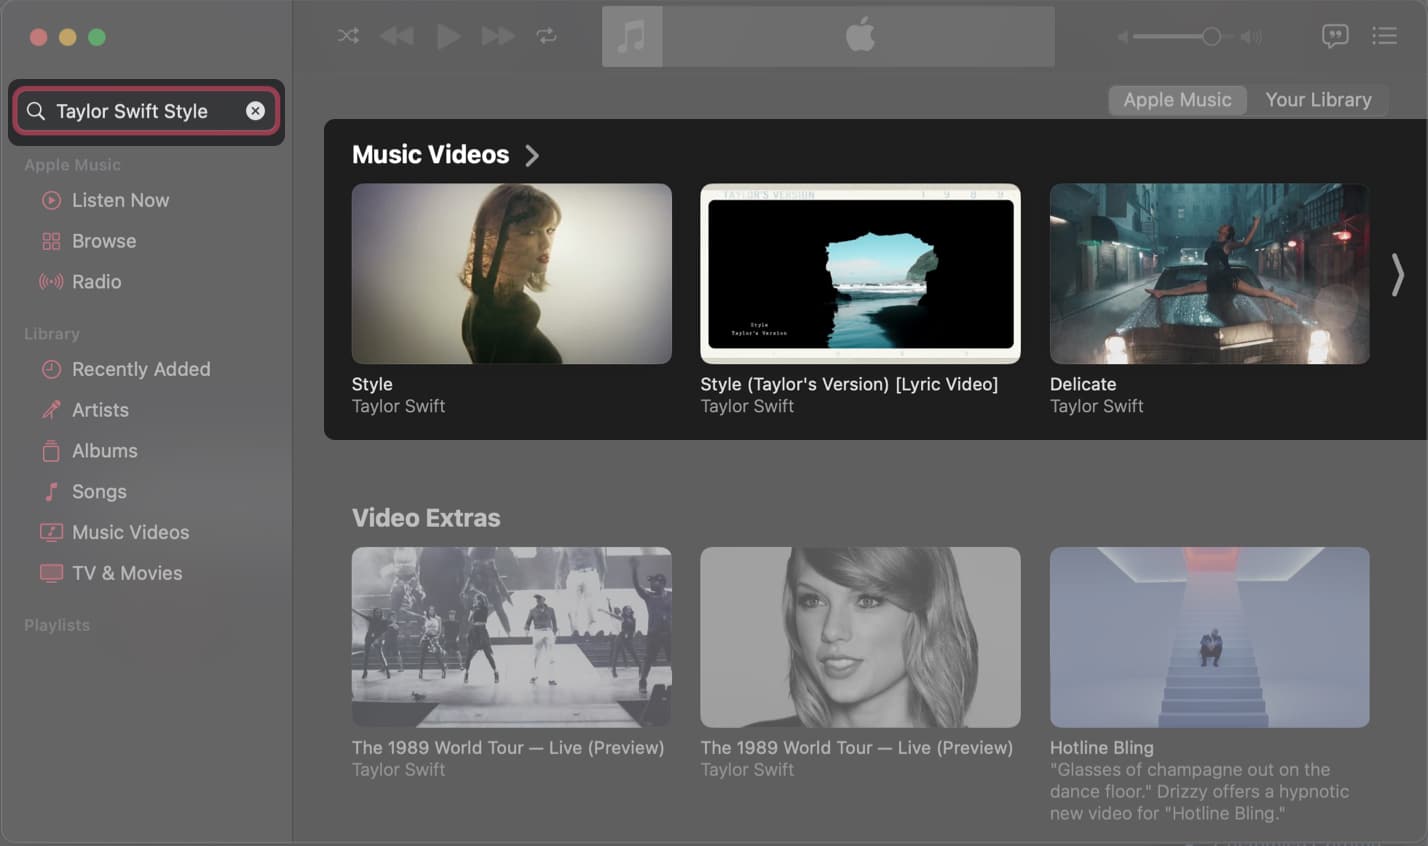Focus the Taylor Swift Style search field
This screenshot has height=846, width=1428.
click(146, 111)
